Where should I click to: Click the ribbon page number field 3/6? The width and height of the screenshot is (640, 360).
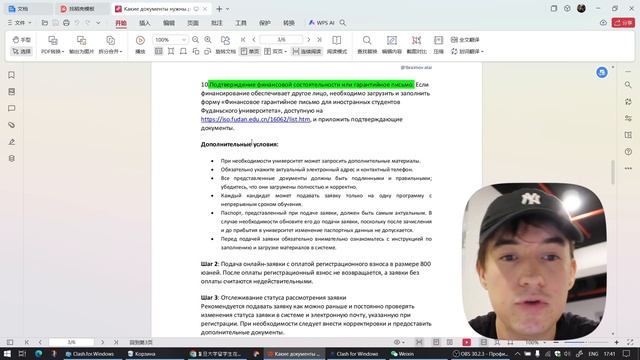tap(281, 40)
